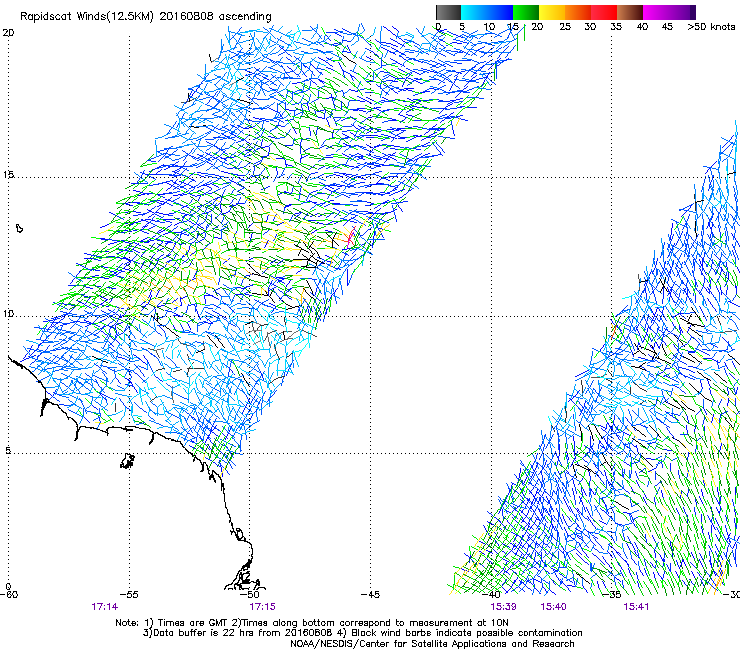Select the '15:39' overpass time label

[503, 607]
